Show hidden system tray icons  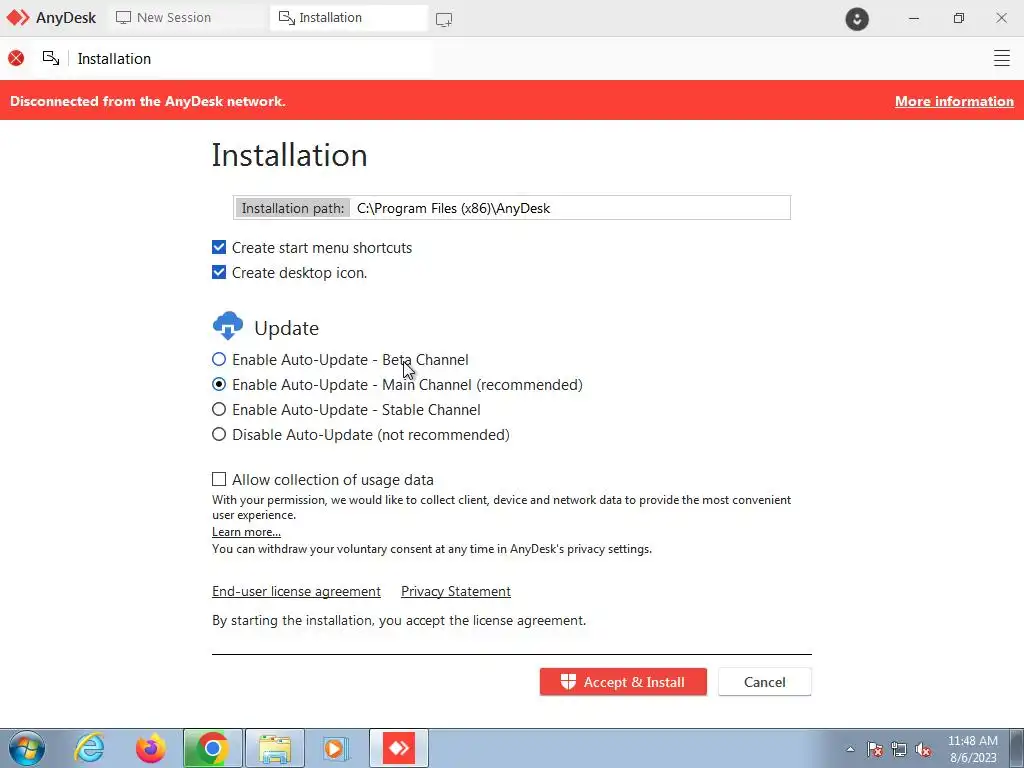pos(850,749)
